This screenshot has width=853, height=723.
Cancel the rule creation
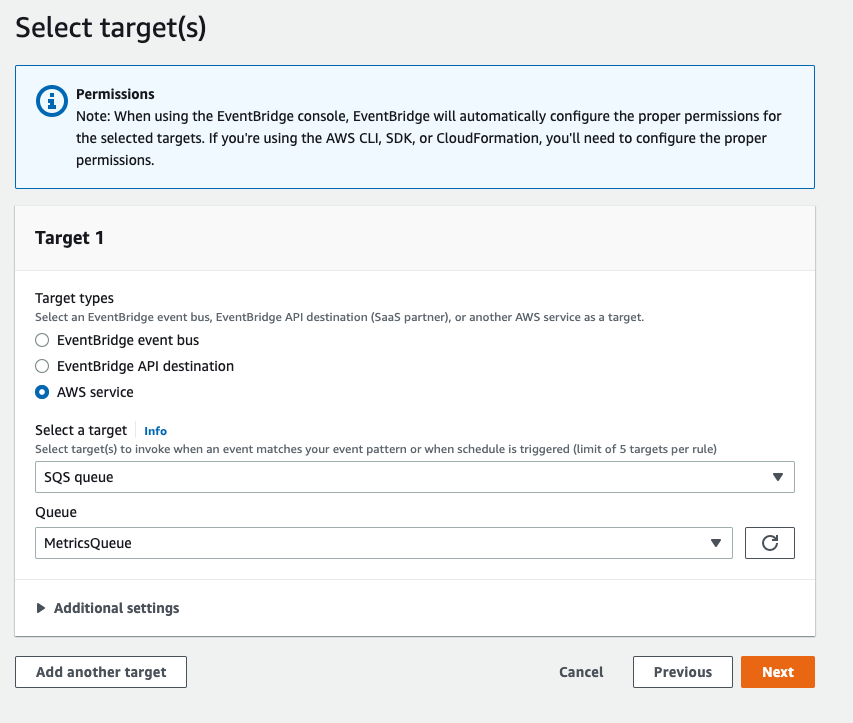pyautogui.click(x=581, y=672)
